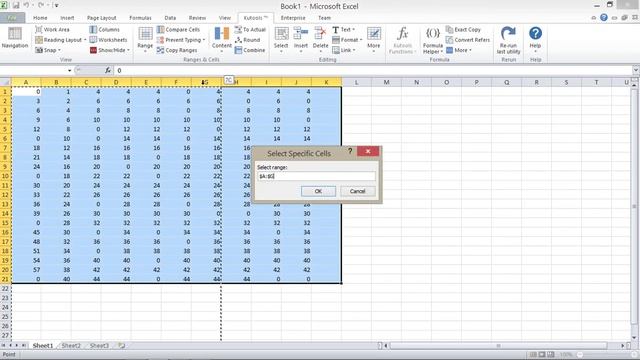Click the dialog help question mark
Image resolution: width=640 pixels, height=360 pixels.
pos(350,151)
